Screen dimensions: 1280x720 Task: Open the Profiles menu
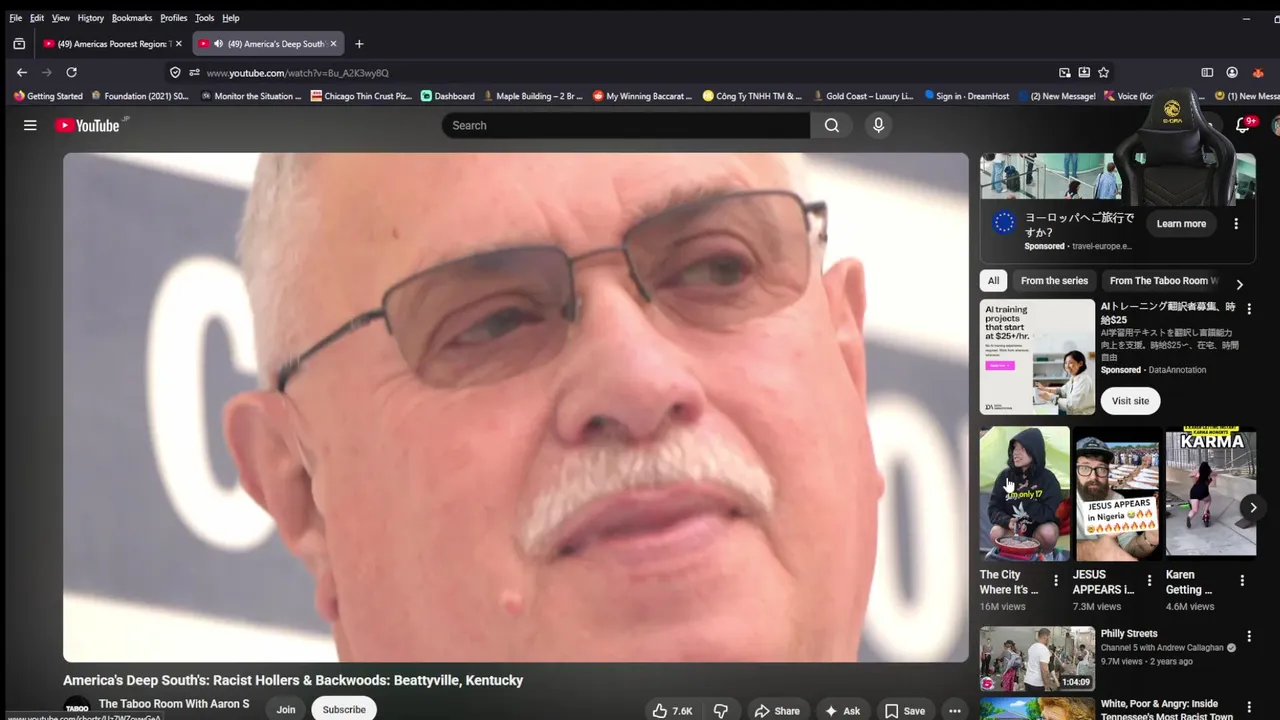pyautogui.click(x=174, y=18)
